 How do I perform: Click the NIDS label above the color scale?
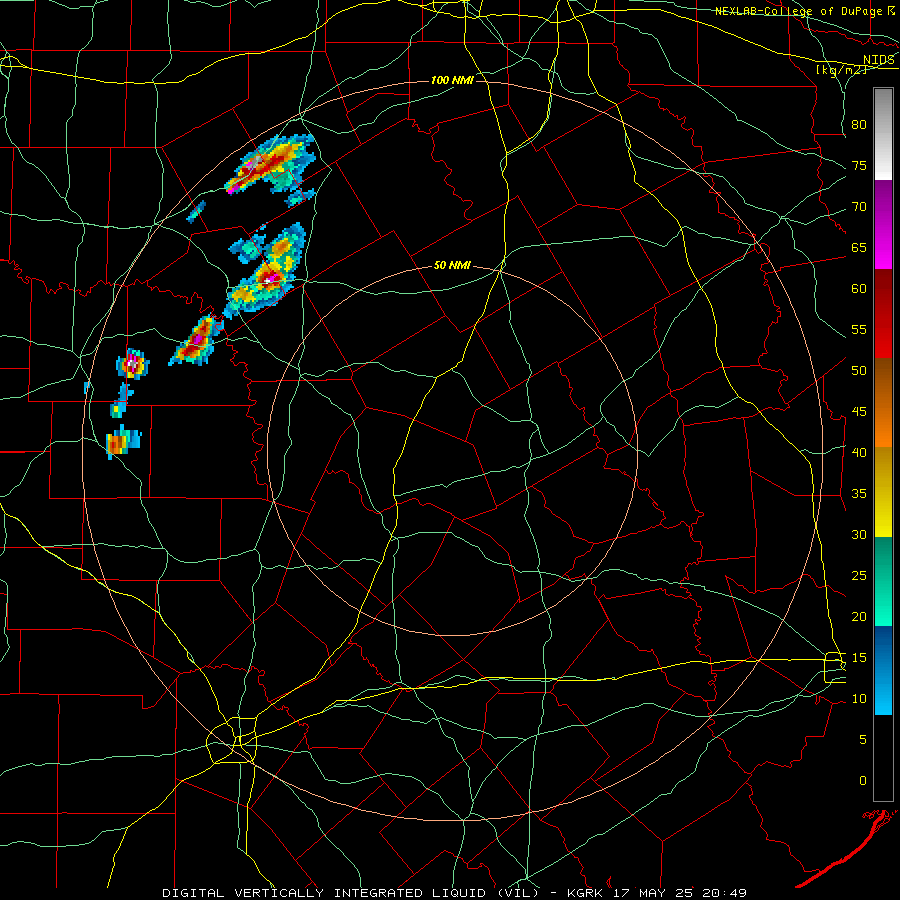879,60
